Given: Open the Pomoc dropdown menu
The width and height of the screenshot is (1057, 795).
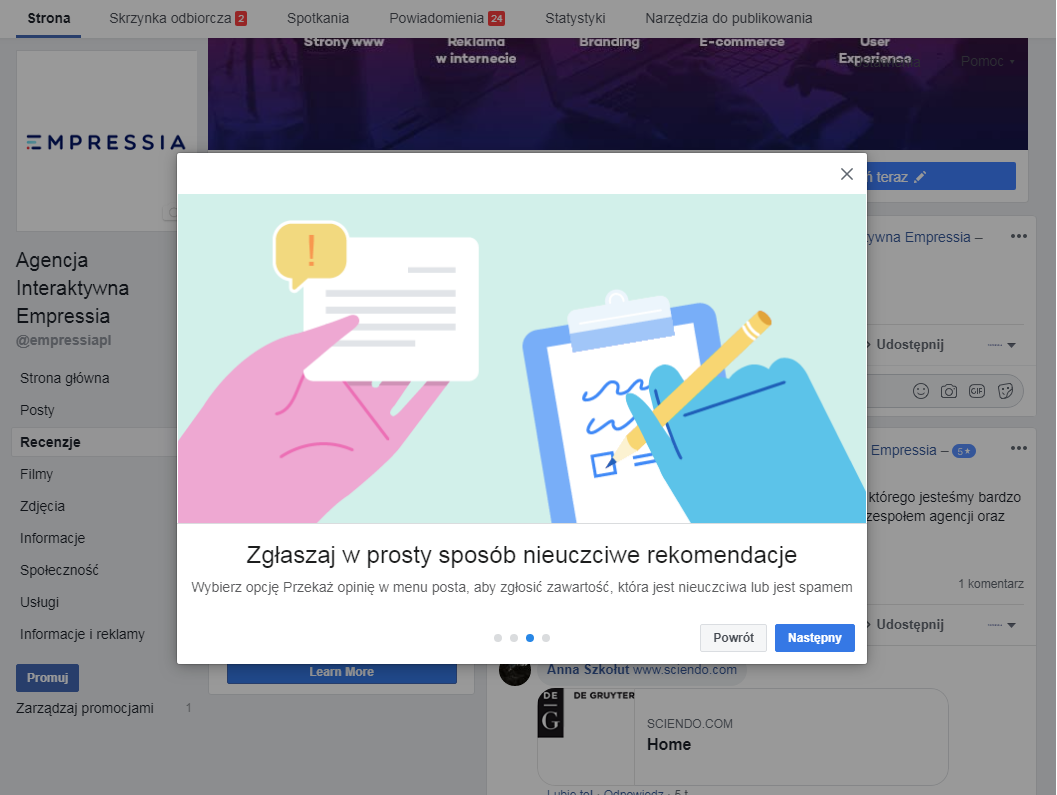Looking at the screenshot, I should (x=988, y=61).
